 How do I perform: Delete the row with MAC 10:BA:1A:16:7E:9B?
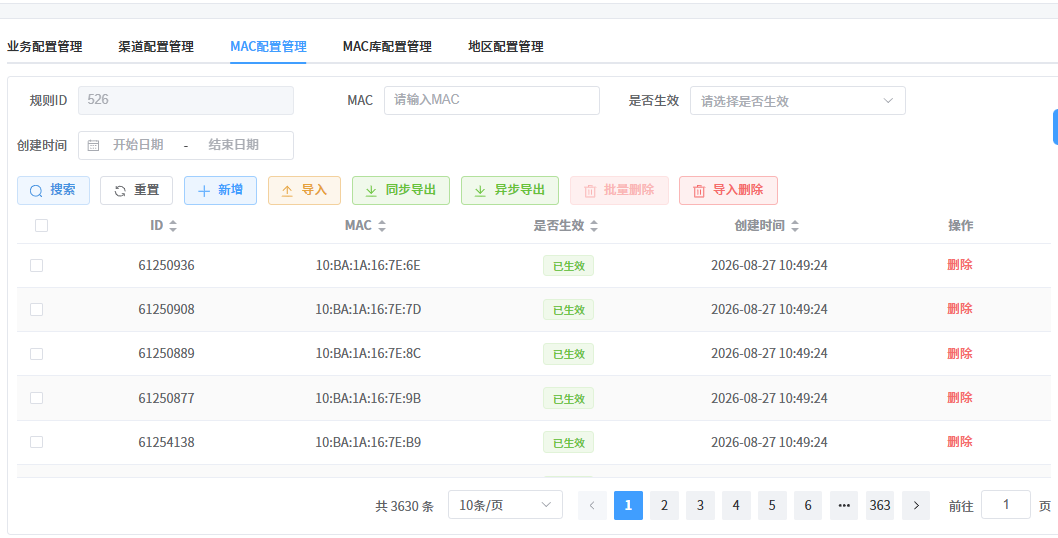(x=959, y=397)
